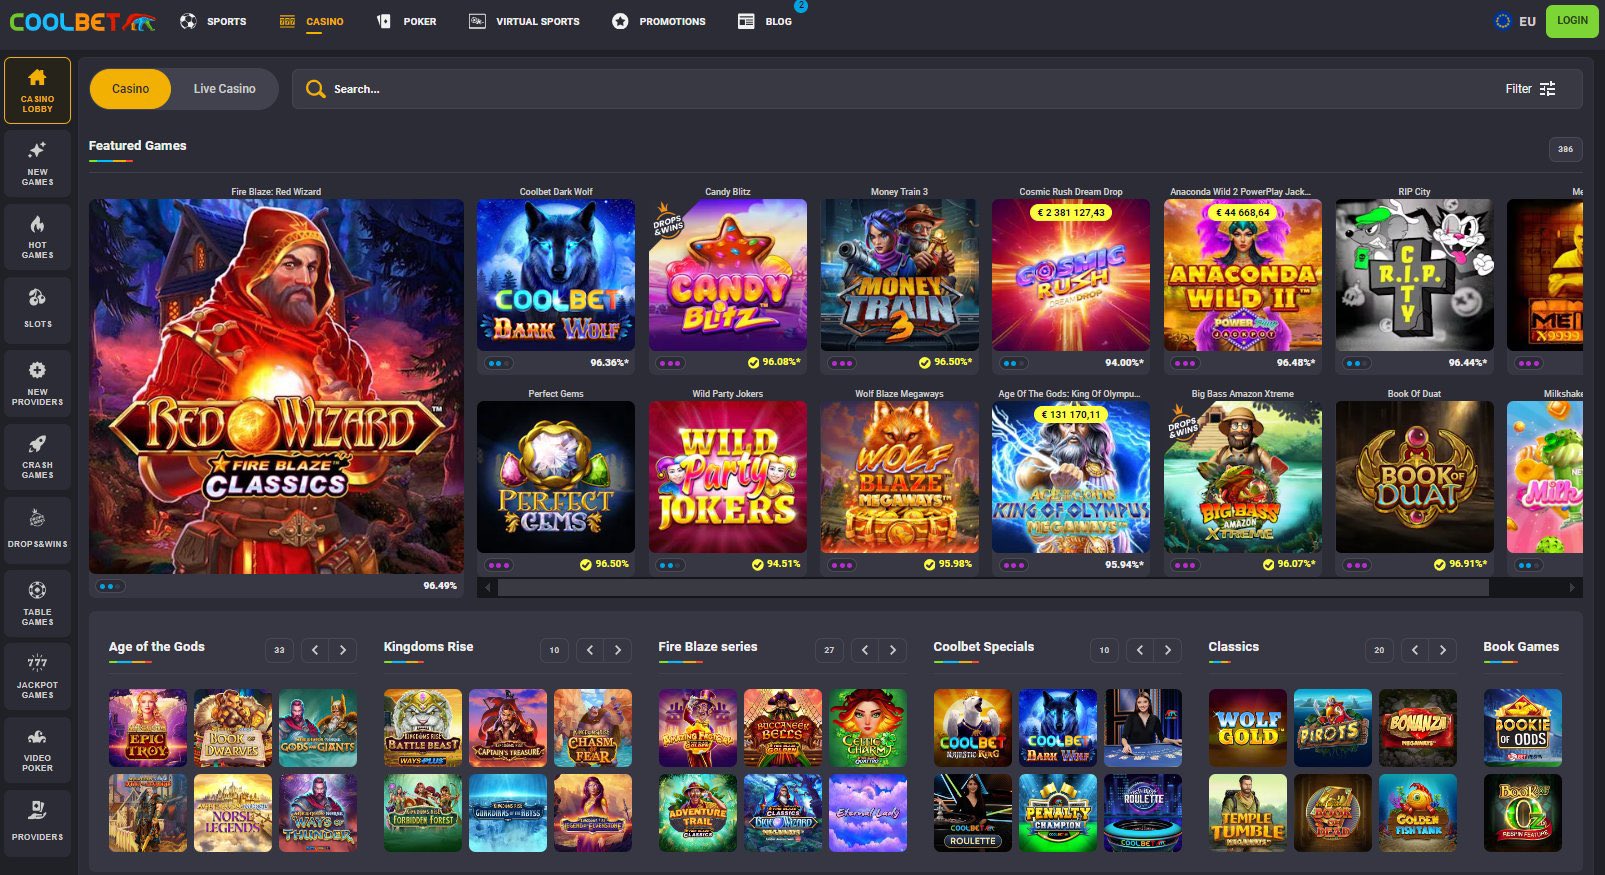Open New Games in the sidebar
The width and height of the screenshot is (1605, 875).
[x=37, y=164]
